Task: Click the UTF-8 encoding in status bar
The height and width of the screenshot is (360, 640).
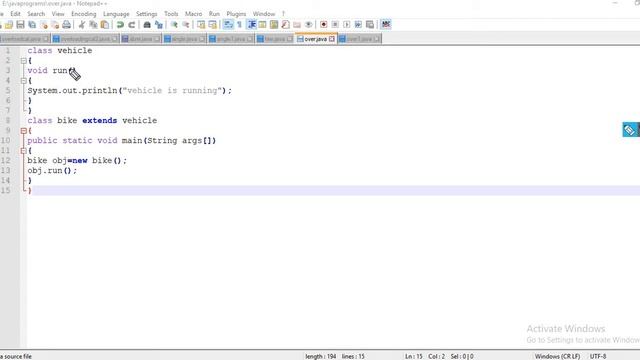Action: [x=598, y=356]
